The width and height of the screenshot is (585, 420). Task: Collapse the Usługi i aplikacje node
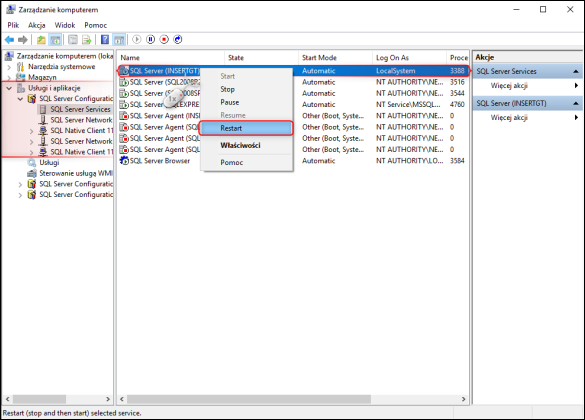tap(9, 88)
